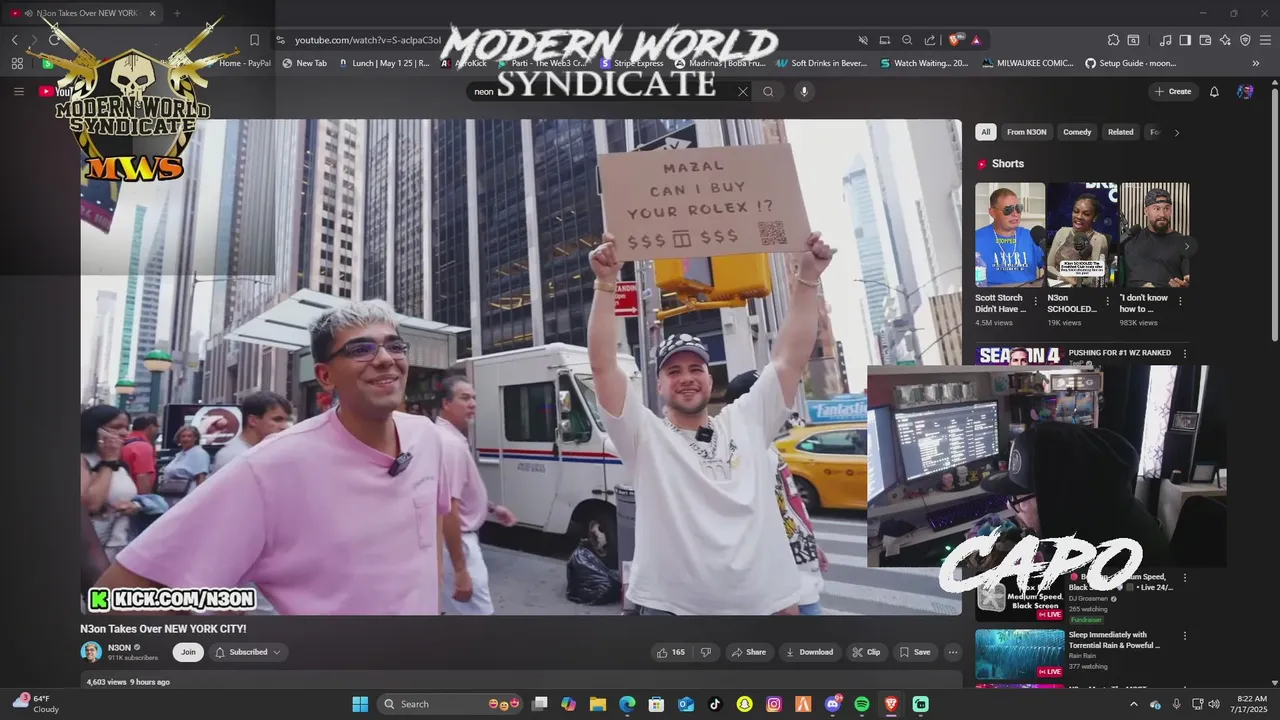Click the Create button

point(1173,91)
